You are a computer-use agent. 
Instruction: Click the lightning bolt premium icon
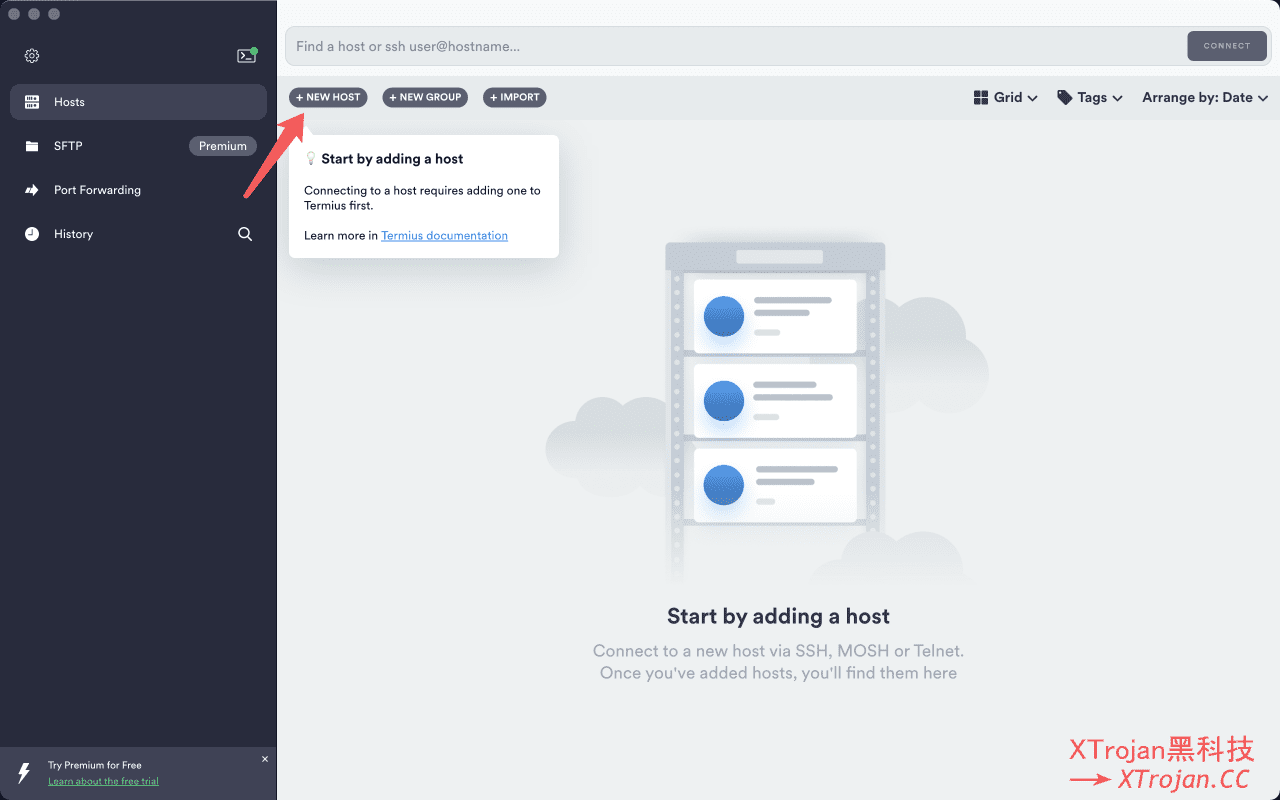(24, 773)
